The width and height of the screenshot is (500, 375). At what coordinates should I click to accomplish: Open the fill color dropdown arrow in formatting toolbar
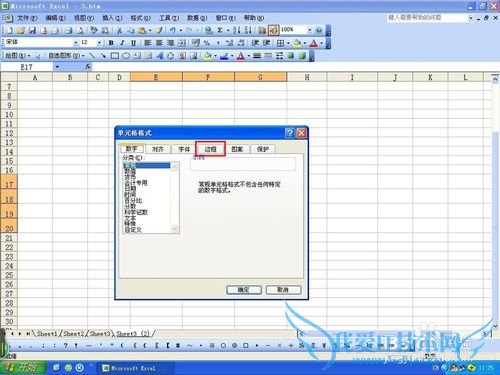(x=305, y=43)
